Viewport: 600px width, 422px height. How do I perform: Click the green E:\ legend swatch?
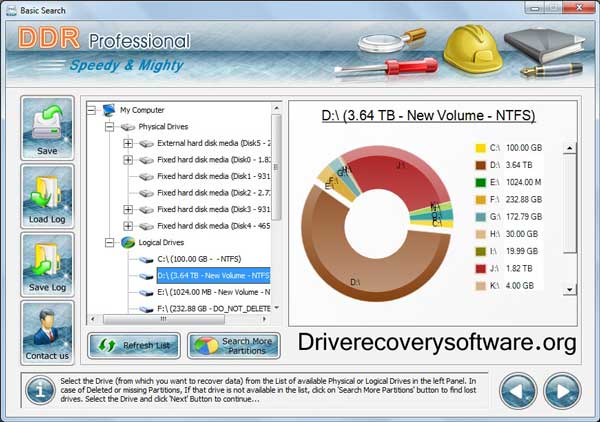(480, 182)
